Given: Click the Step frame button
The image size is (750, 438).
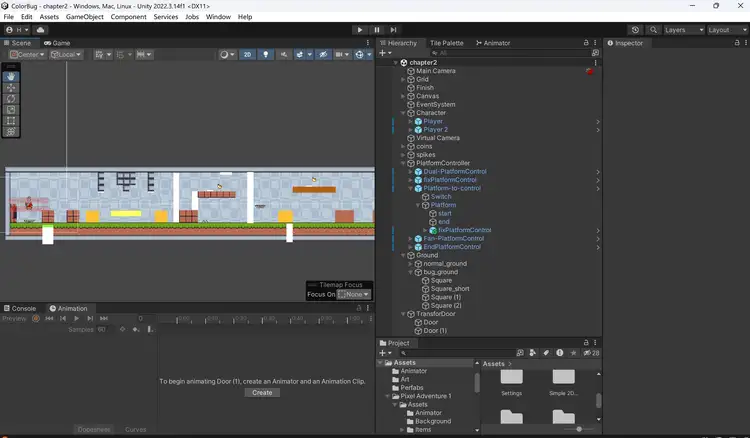Looking at the screenshot, I should pyautogui.click(x=394, y=30).
